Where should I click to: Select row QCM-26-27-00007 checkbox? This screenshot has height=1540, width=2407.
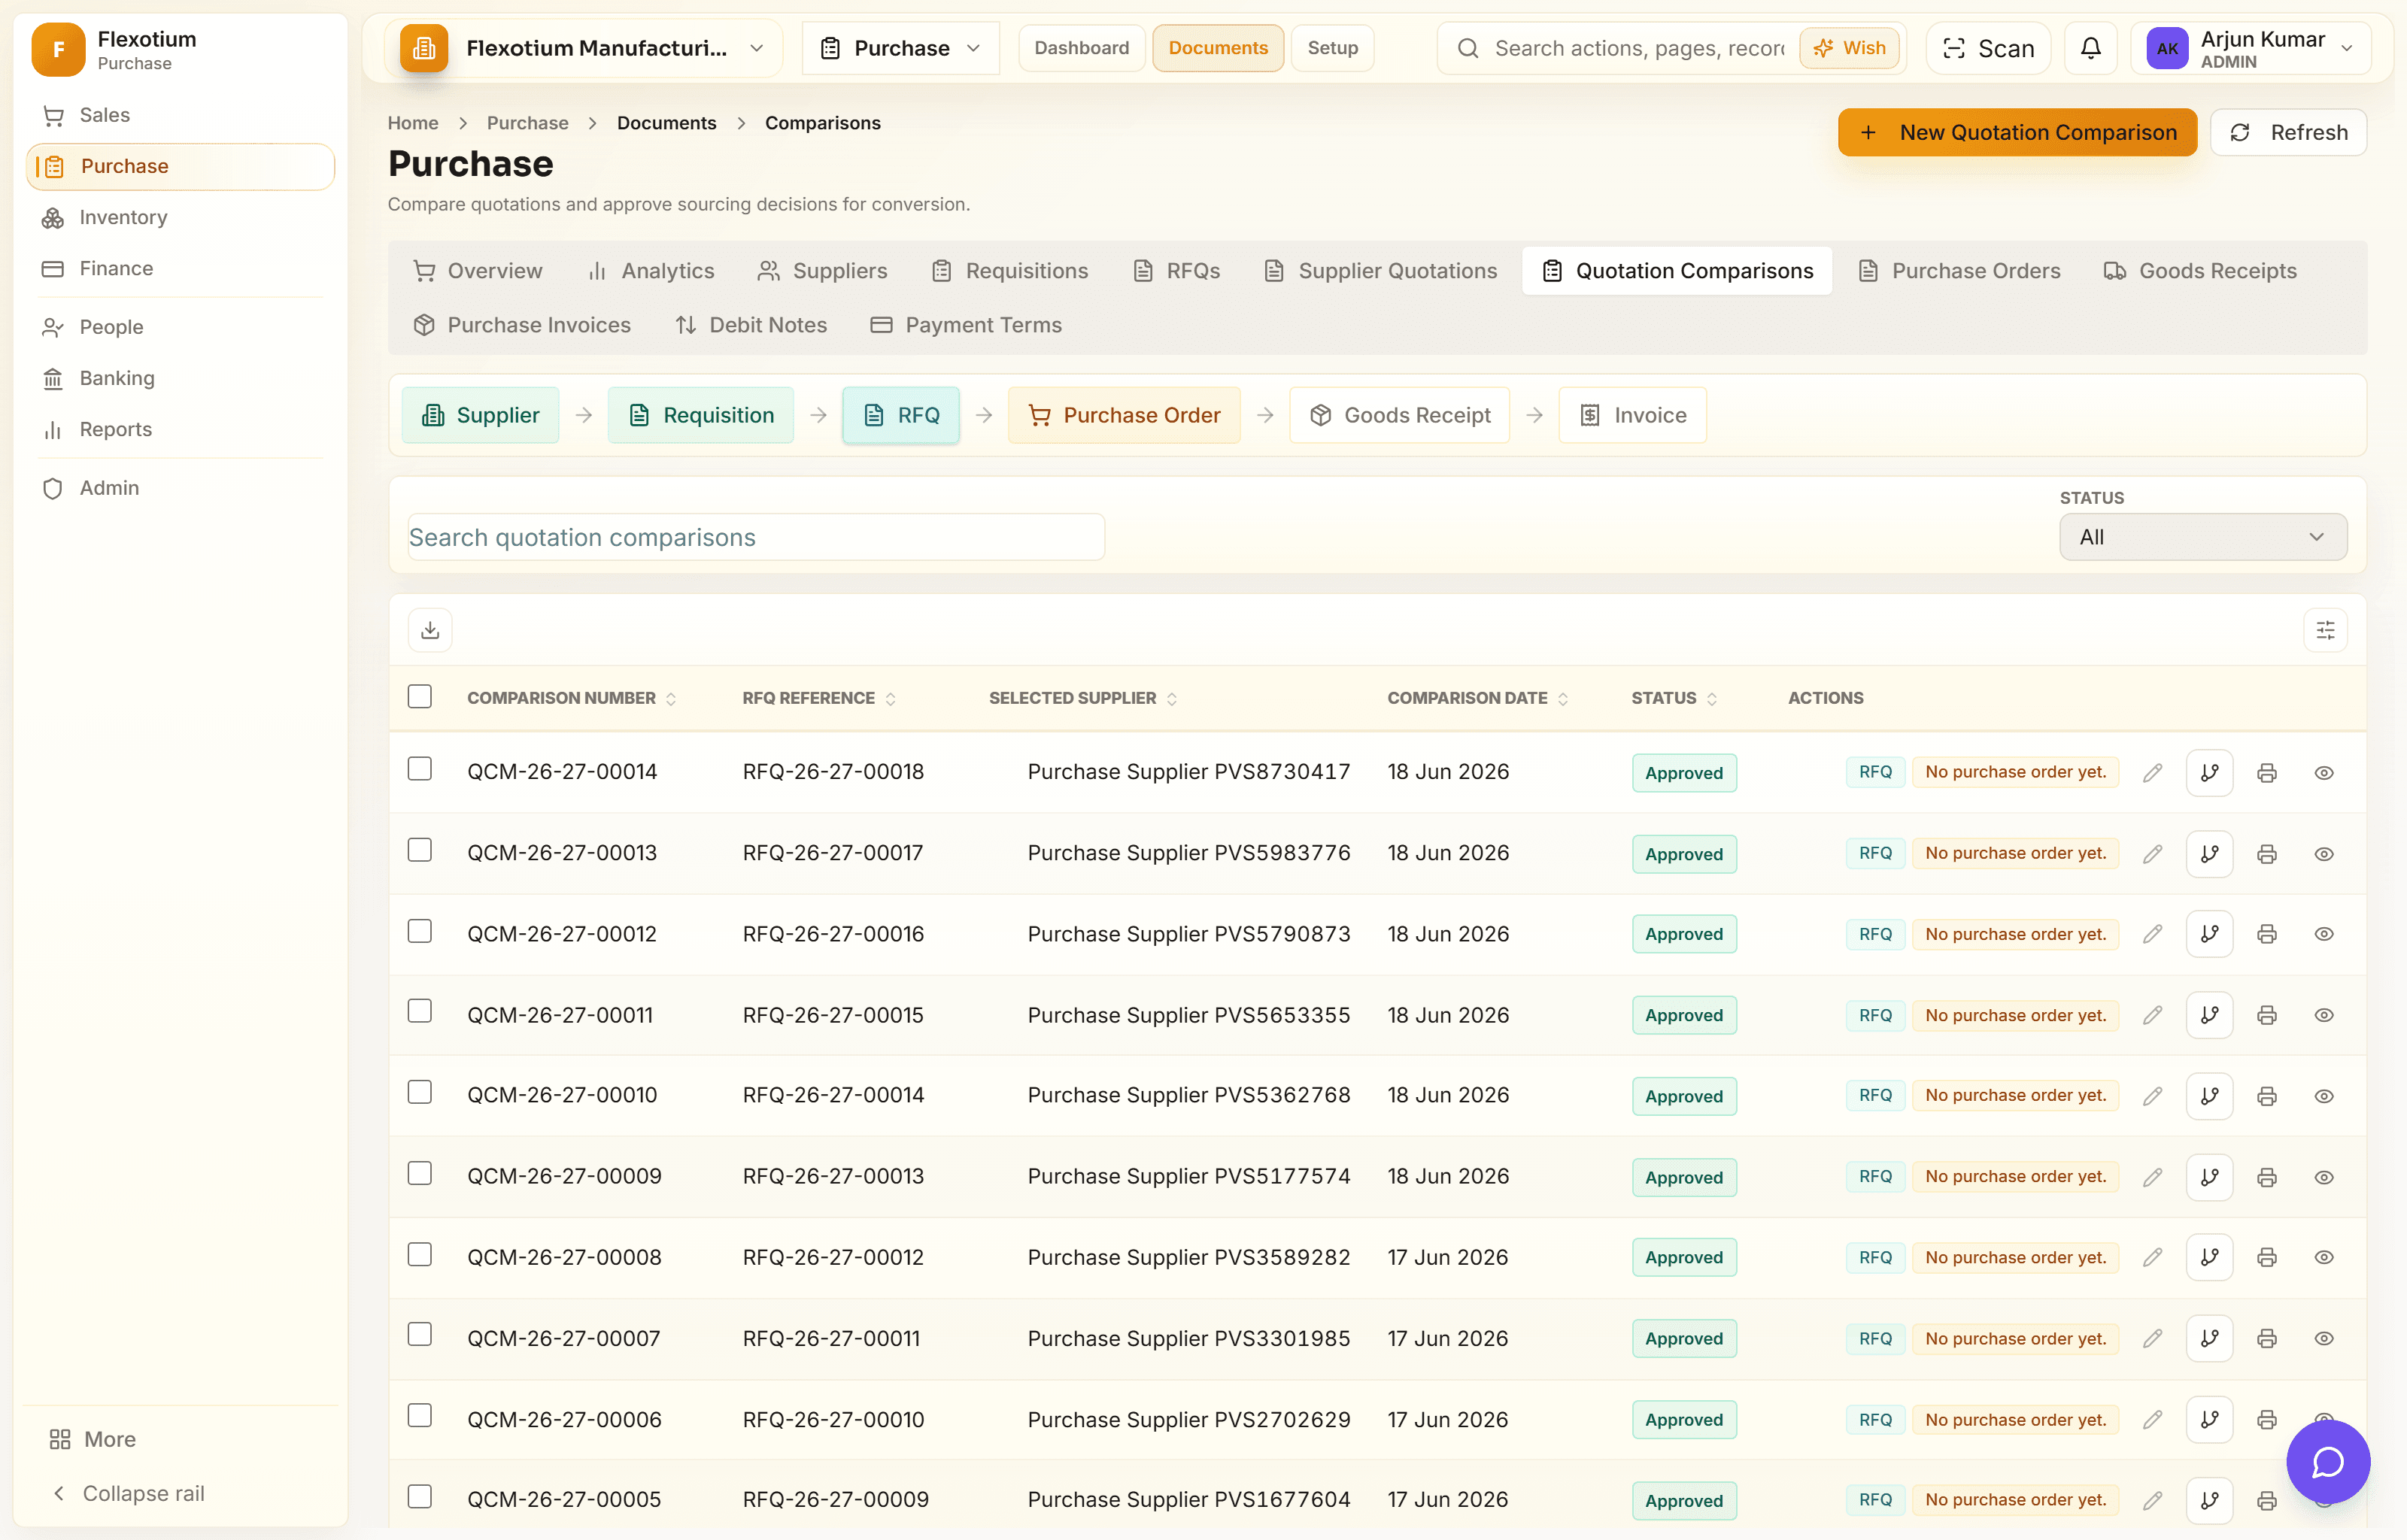420,1334
